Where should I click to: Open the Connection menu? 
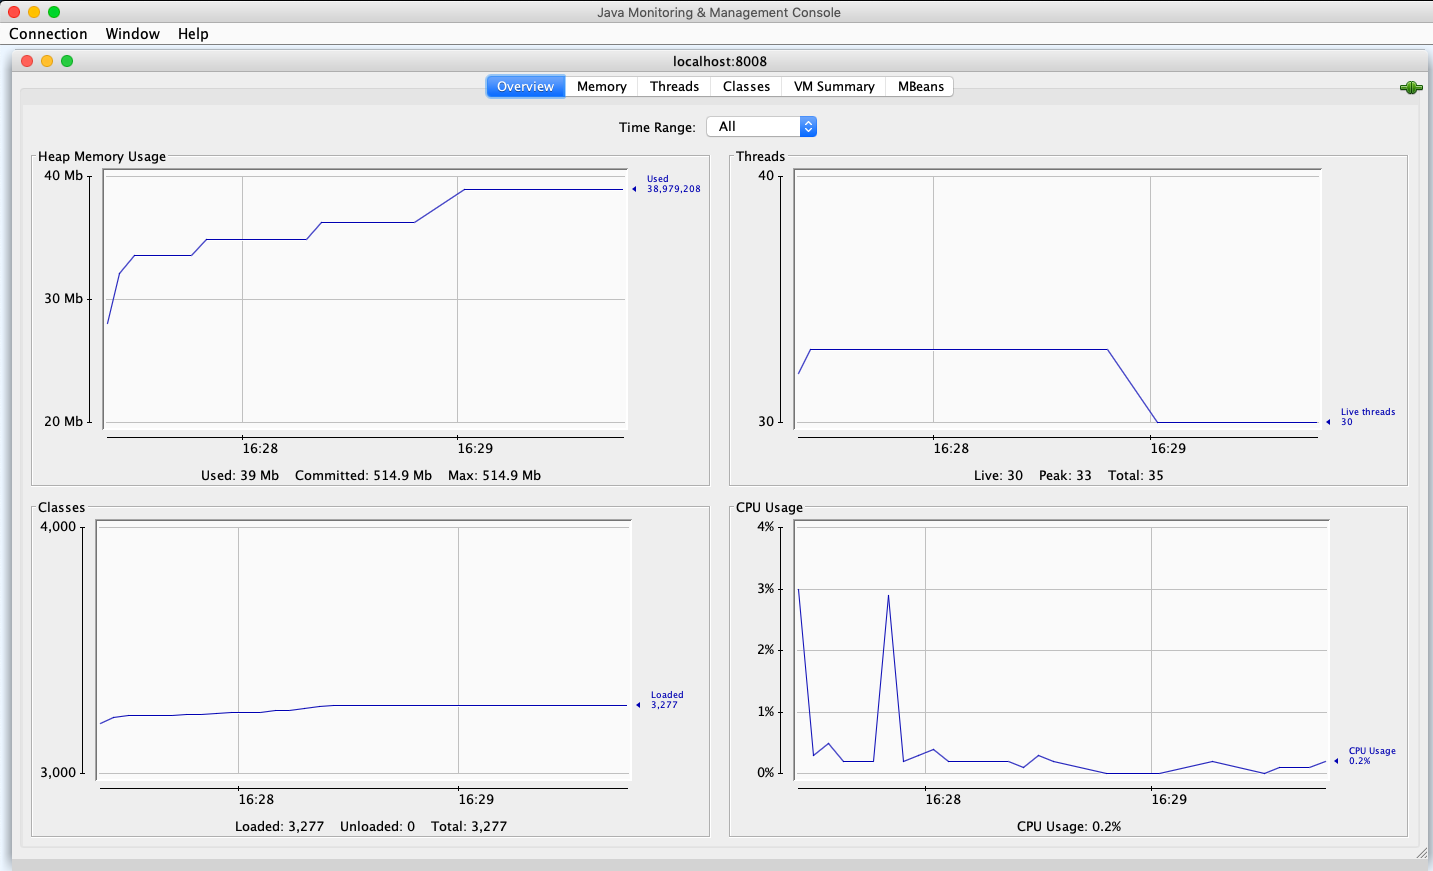click(x=48, y=34)
